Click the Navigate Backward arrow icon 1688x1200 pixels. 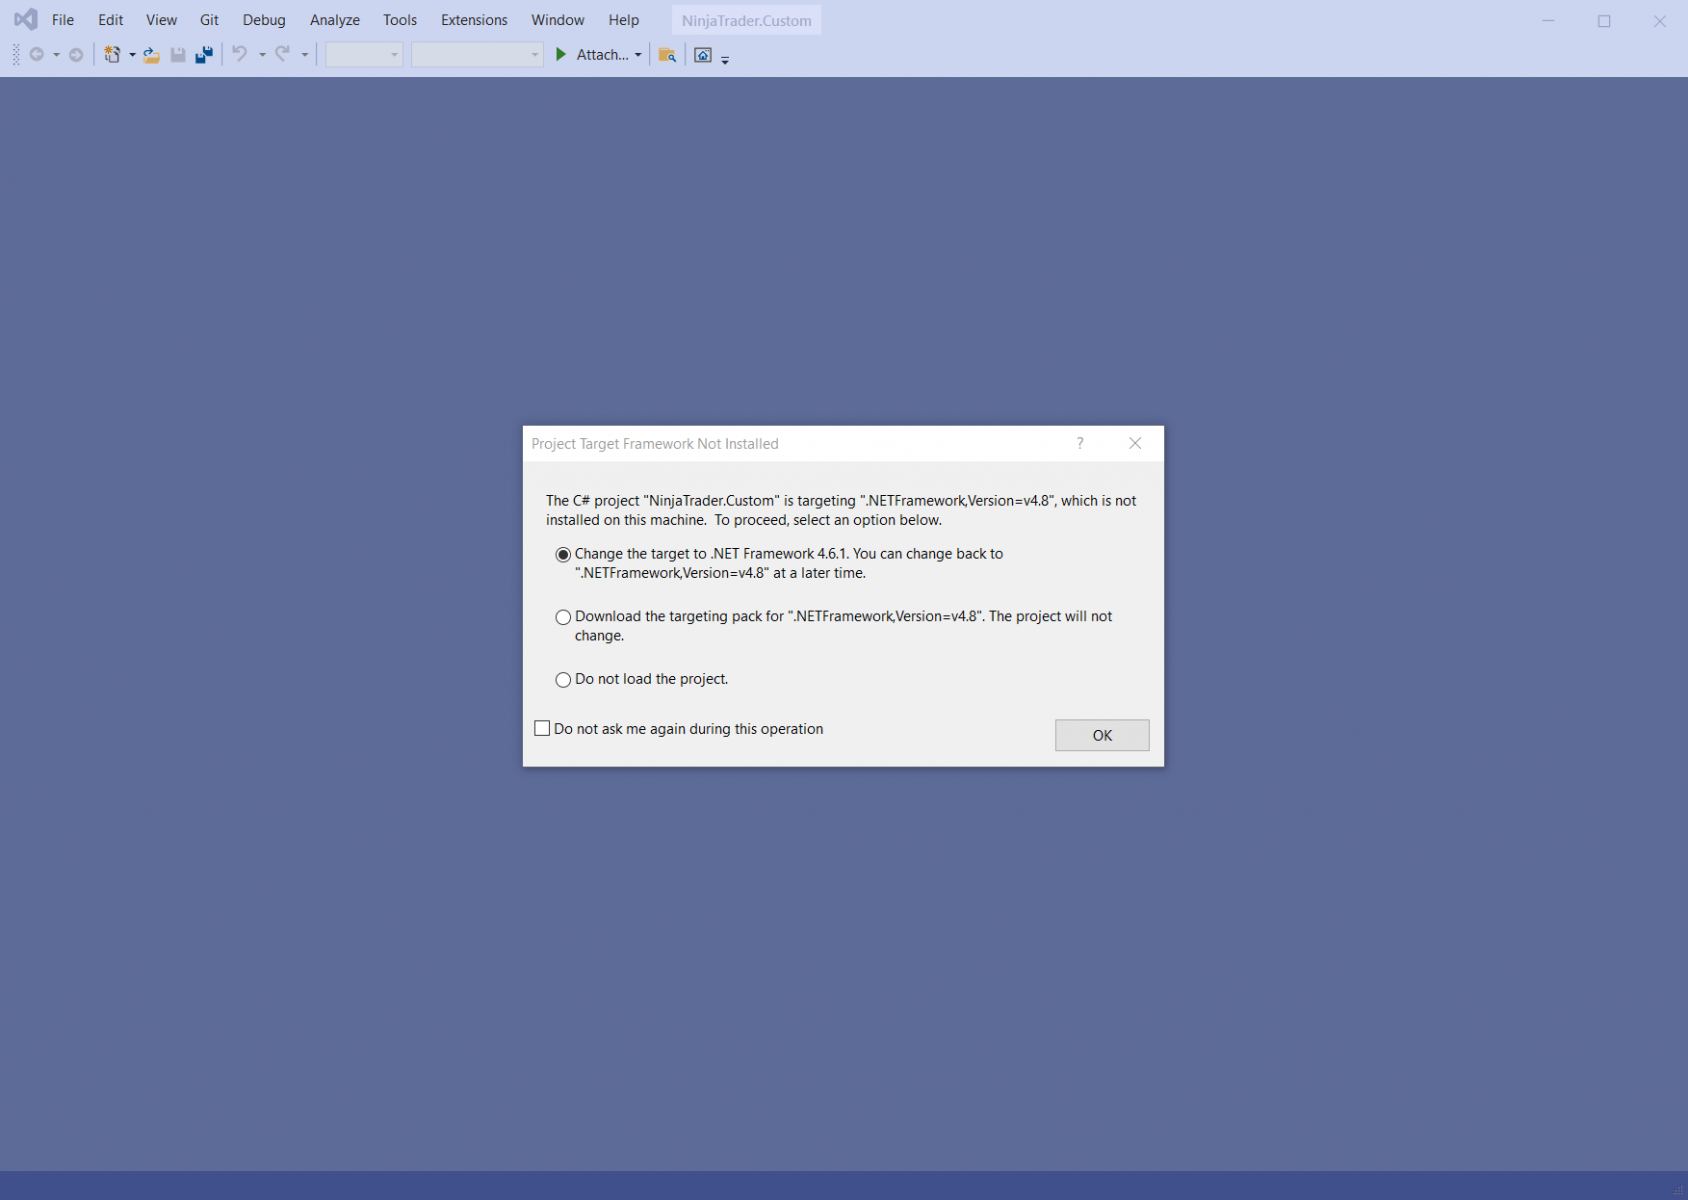37,55
